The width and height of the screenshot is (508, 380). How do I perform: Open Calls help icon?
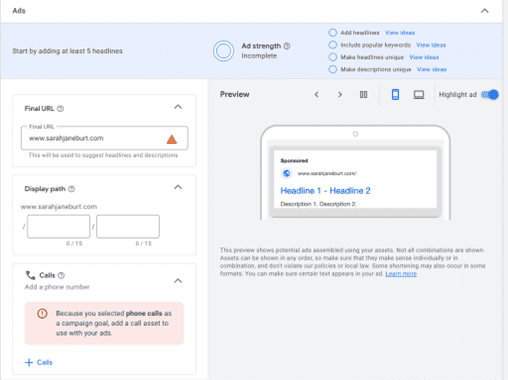coord(61,275)
